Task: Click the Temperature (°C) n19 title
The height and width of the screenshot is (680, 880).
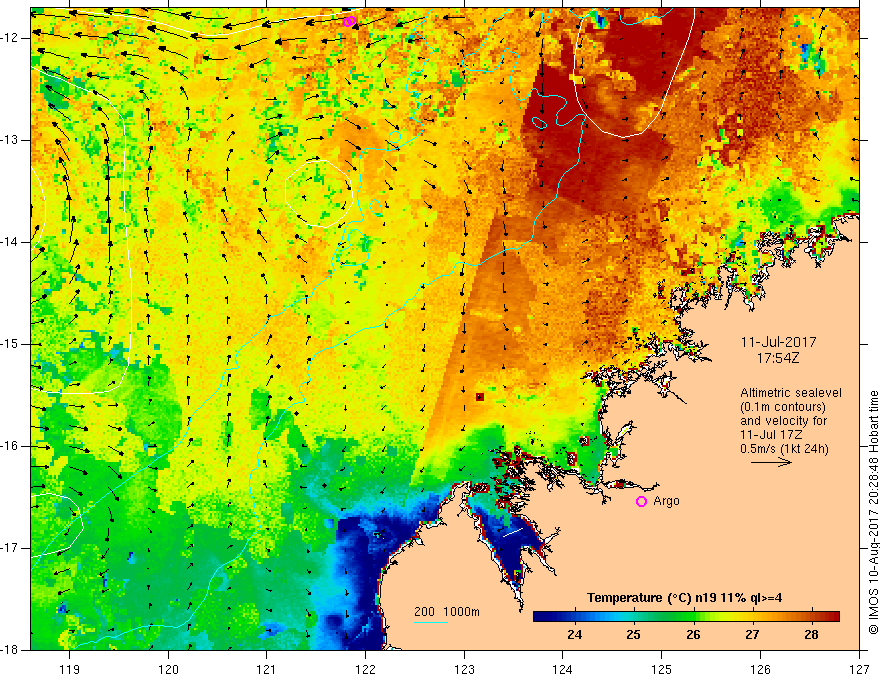Action: click(684, 598)
